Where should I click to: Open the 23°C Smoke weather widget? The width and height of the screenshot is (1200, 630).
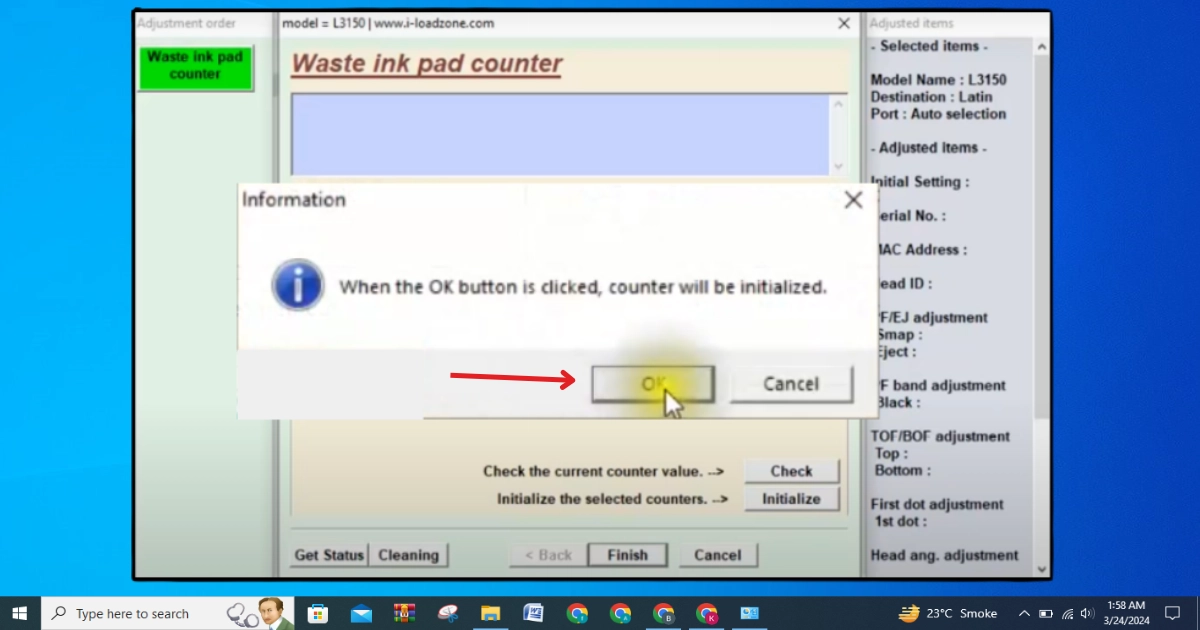948,613
